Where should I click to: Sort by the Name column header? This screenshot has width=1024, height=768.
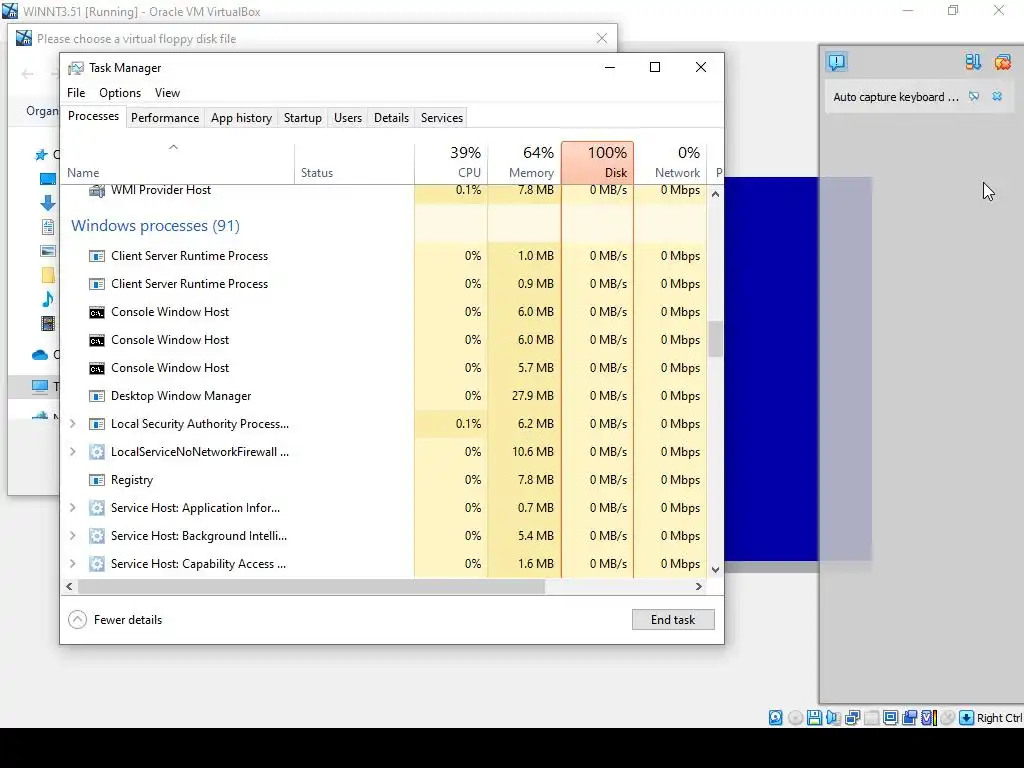[x=178, y=163]
